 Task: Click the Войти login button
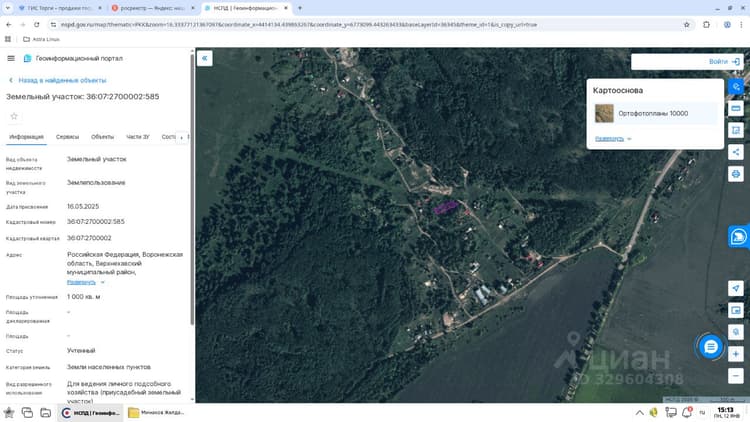(724, 61)
